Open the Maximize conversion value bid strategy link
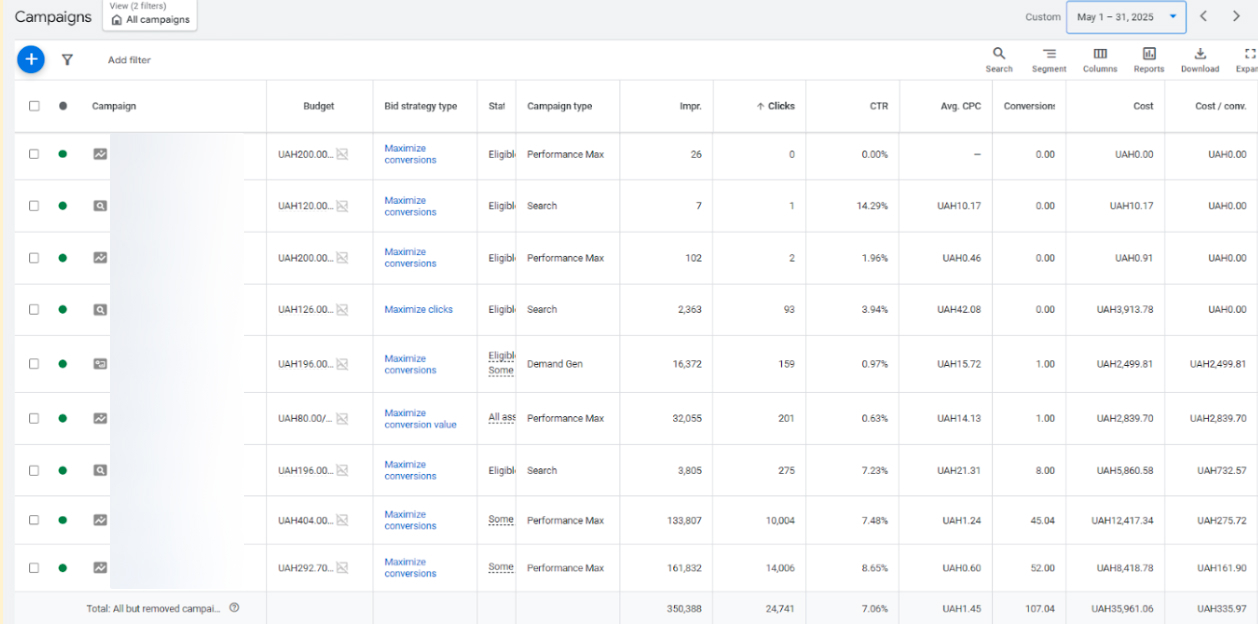This screenshot has height=624, width=1258. [x=420, y=419]
